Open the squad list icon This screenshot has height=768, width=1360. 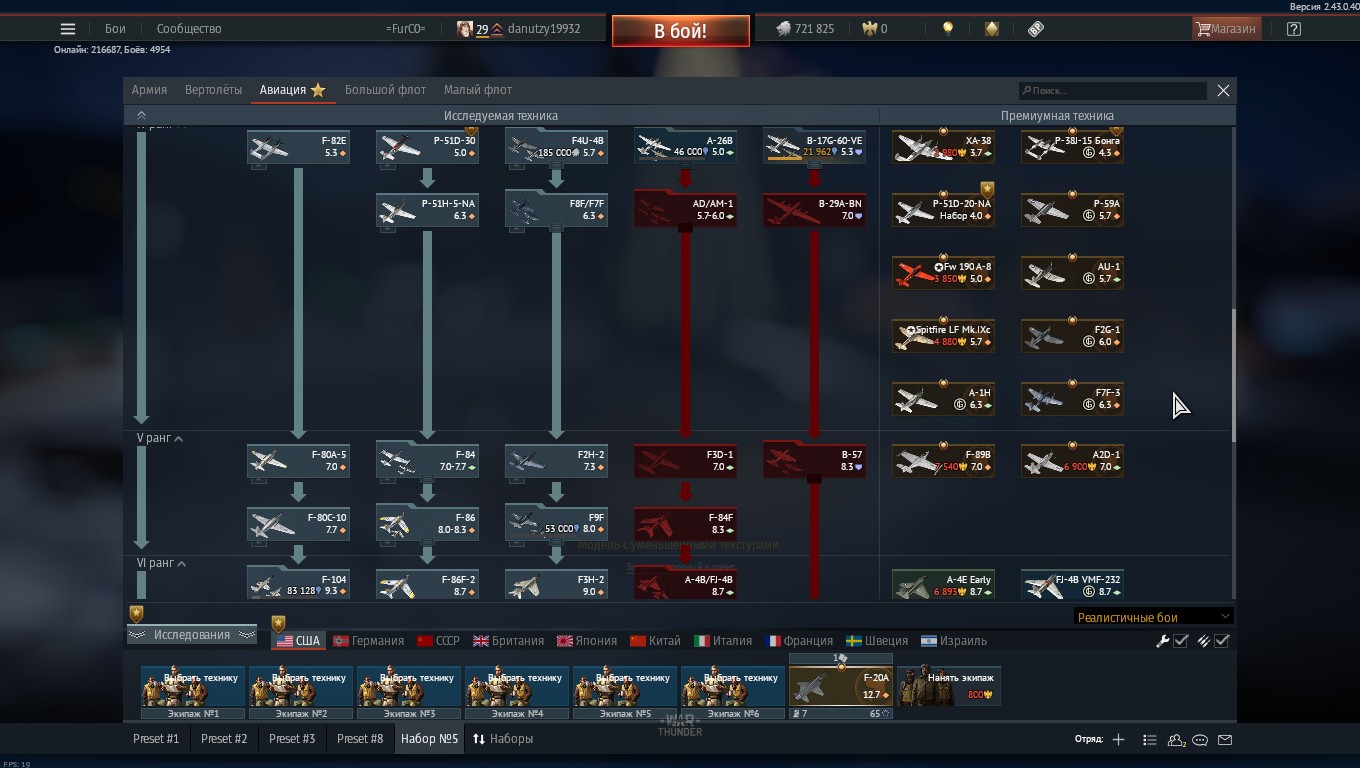click(x=1149, y=740)
